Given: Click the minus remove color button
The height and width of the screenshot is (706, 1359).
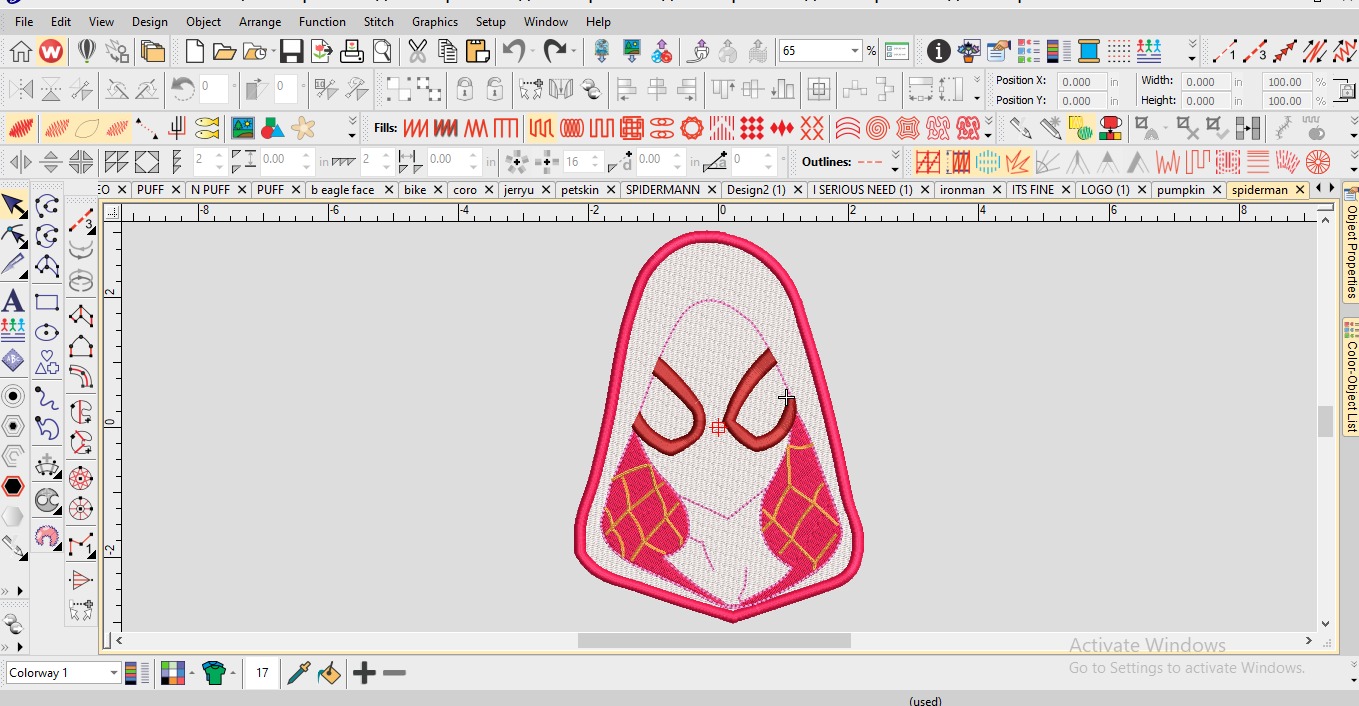Looking at the screenshot, I should (394, 673).
